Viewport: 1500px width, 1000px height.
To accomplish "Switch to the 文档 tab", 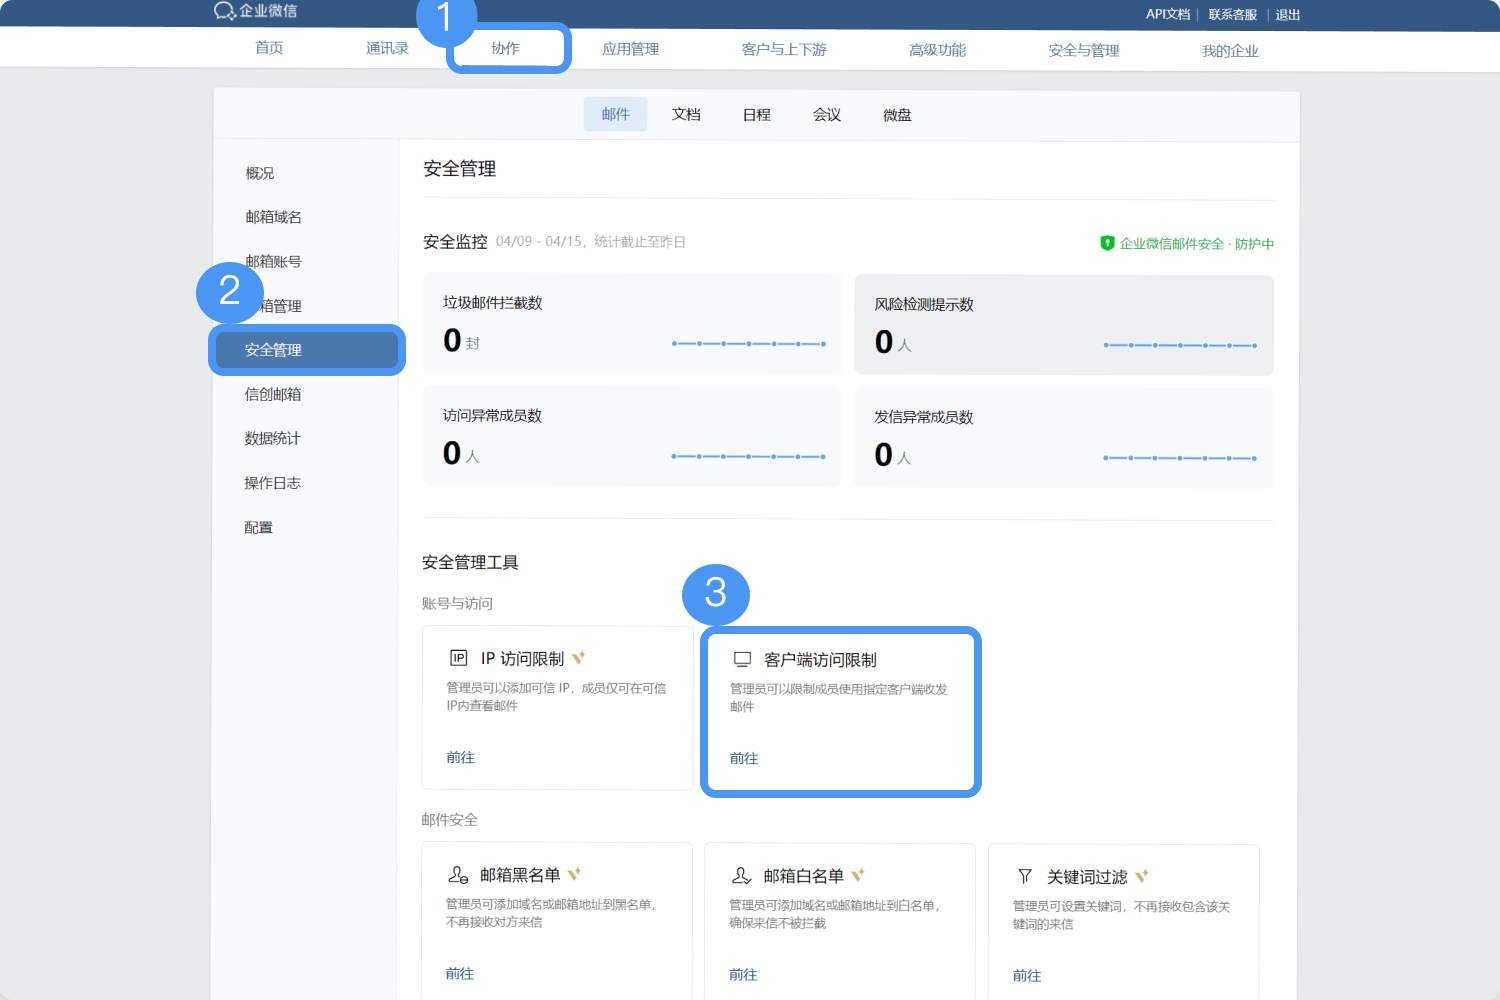I will click(686, 114).
